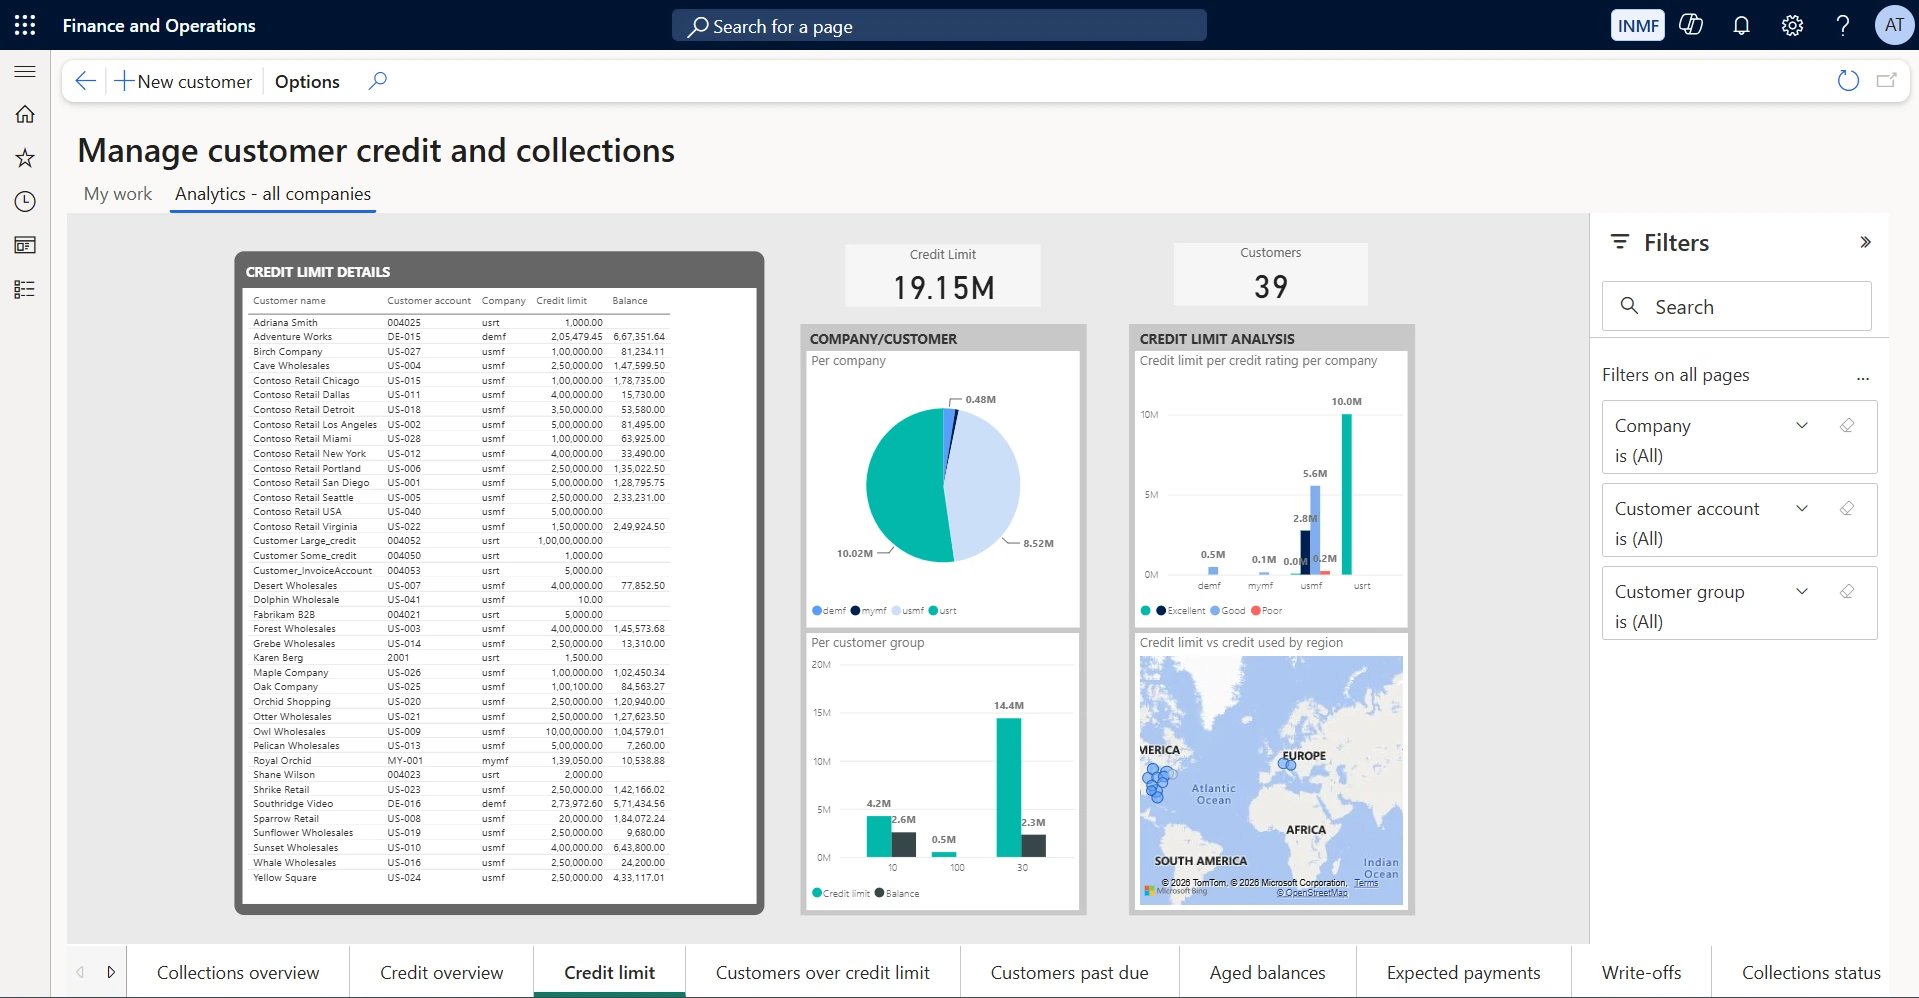Select Analytics - all companies tab

point(273,194)
